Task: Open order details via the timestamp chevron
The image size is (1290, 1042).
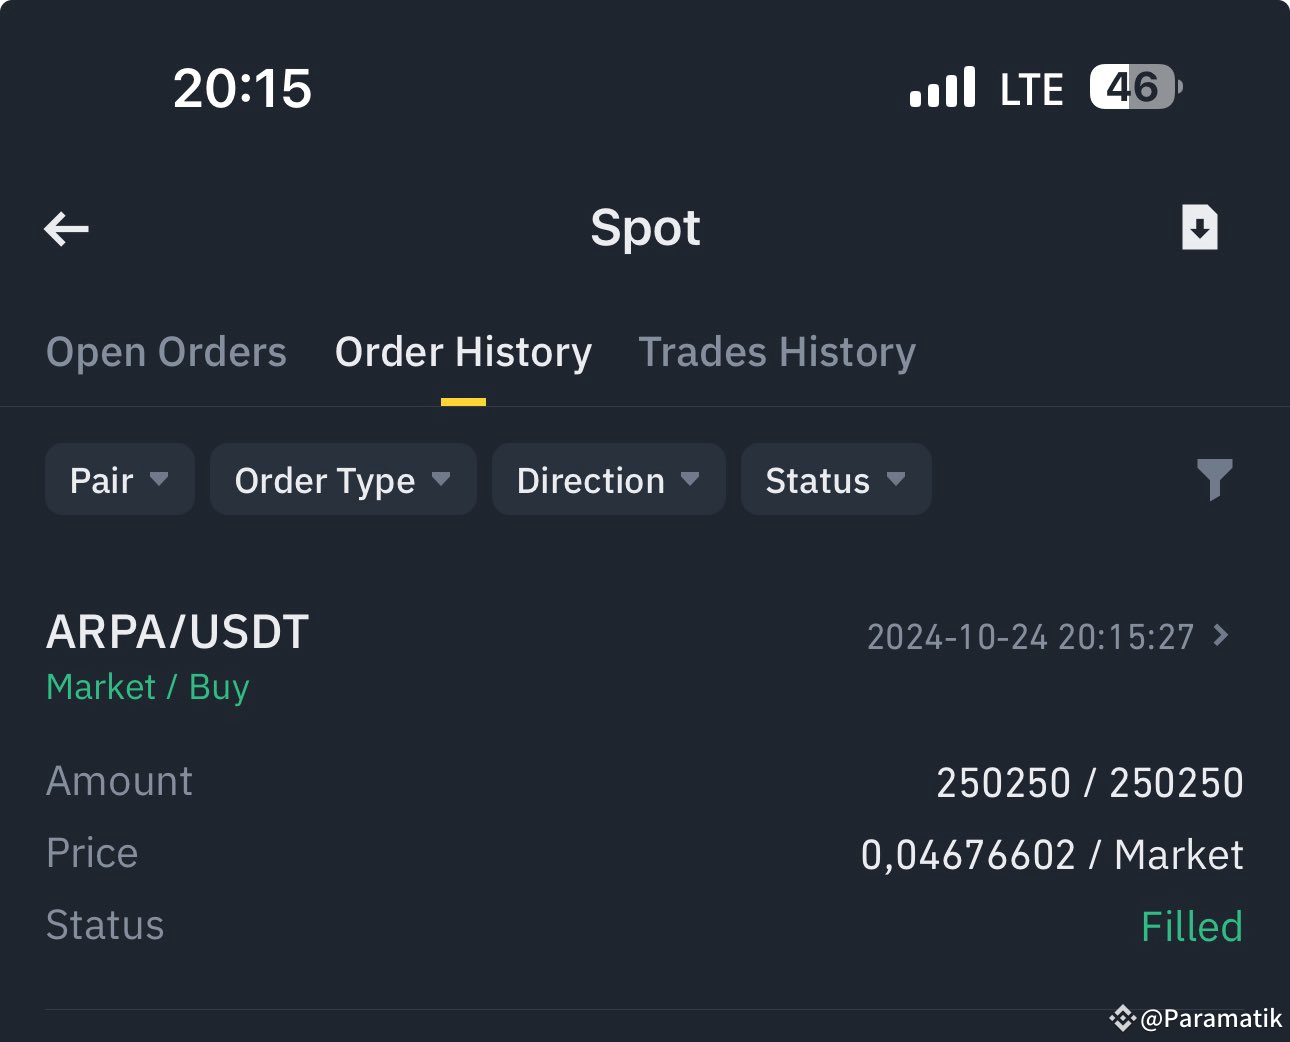Action: [x=1218, y=637]
